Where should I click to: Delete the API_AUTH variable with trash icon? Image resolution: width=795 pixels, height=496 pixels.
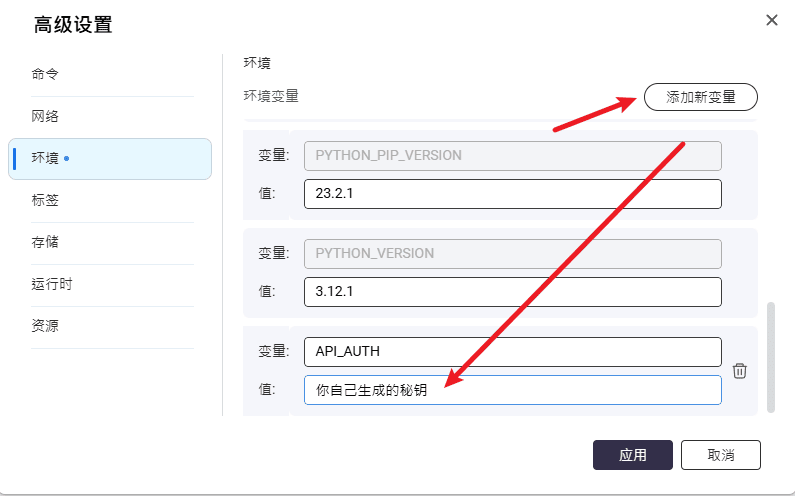pyautogui.click(x=740, y=371)
